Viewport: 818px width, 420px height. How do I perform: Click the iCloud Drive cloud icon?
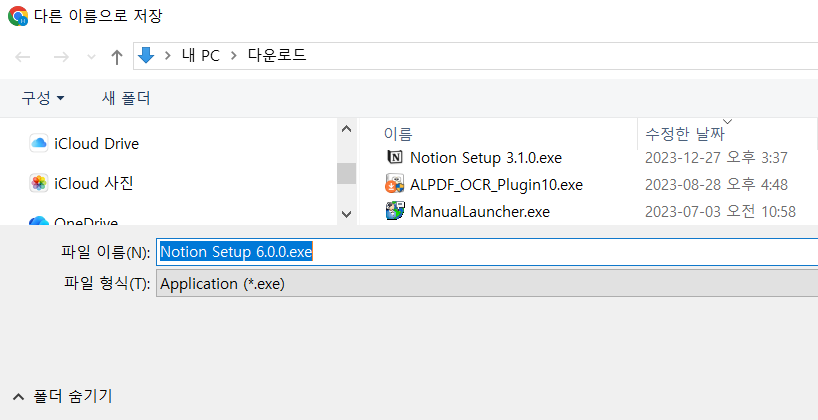[x=39, y=143]
